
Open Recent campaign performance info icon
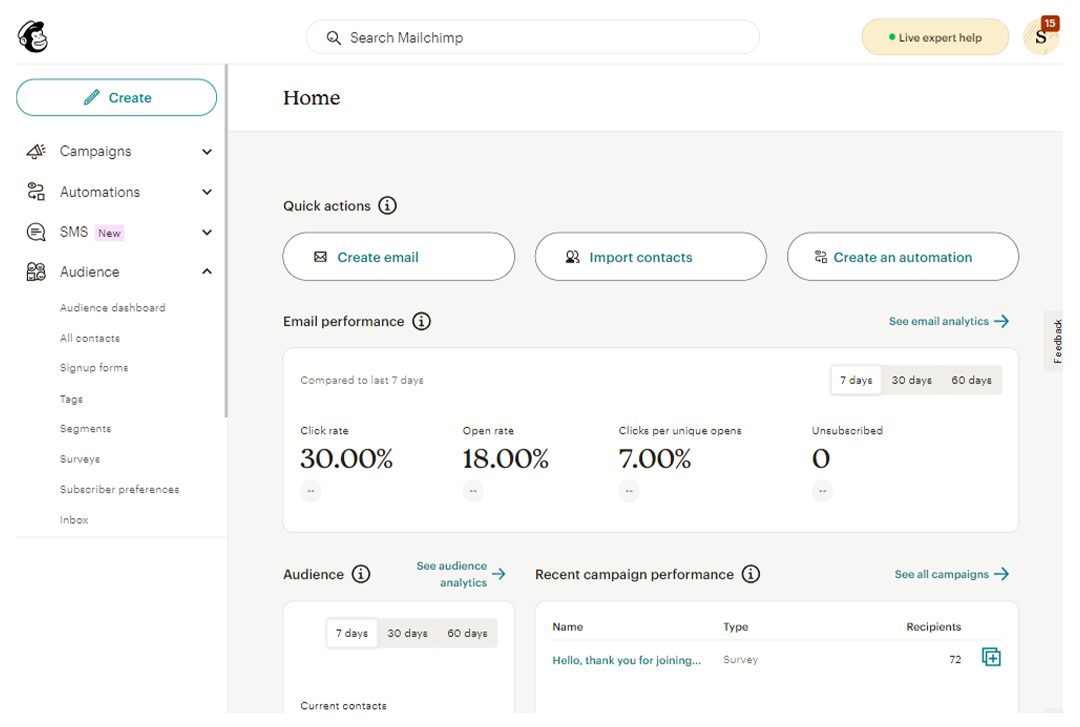point(751,574)
